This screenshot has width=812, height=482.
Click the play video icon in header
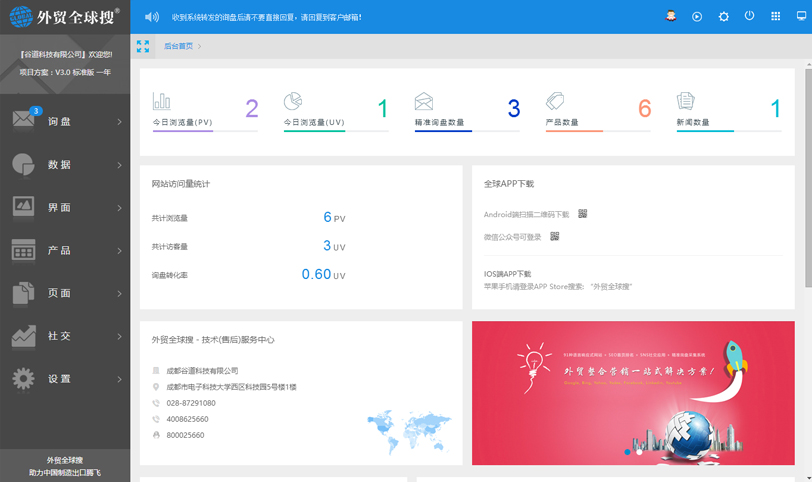(697, 17)
